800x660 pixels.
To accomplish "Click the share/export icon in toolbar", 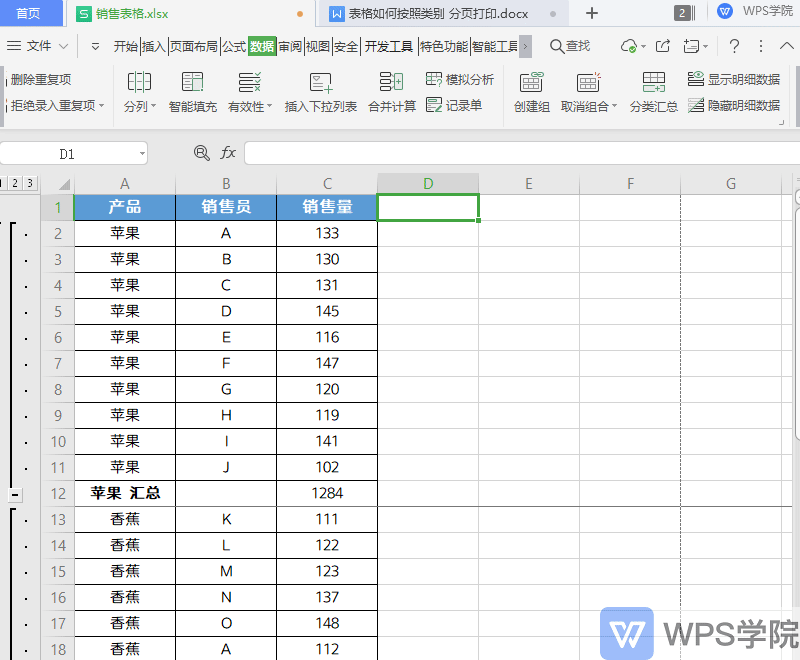I will [663, 46].
